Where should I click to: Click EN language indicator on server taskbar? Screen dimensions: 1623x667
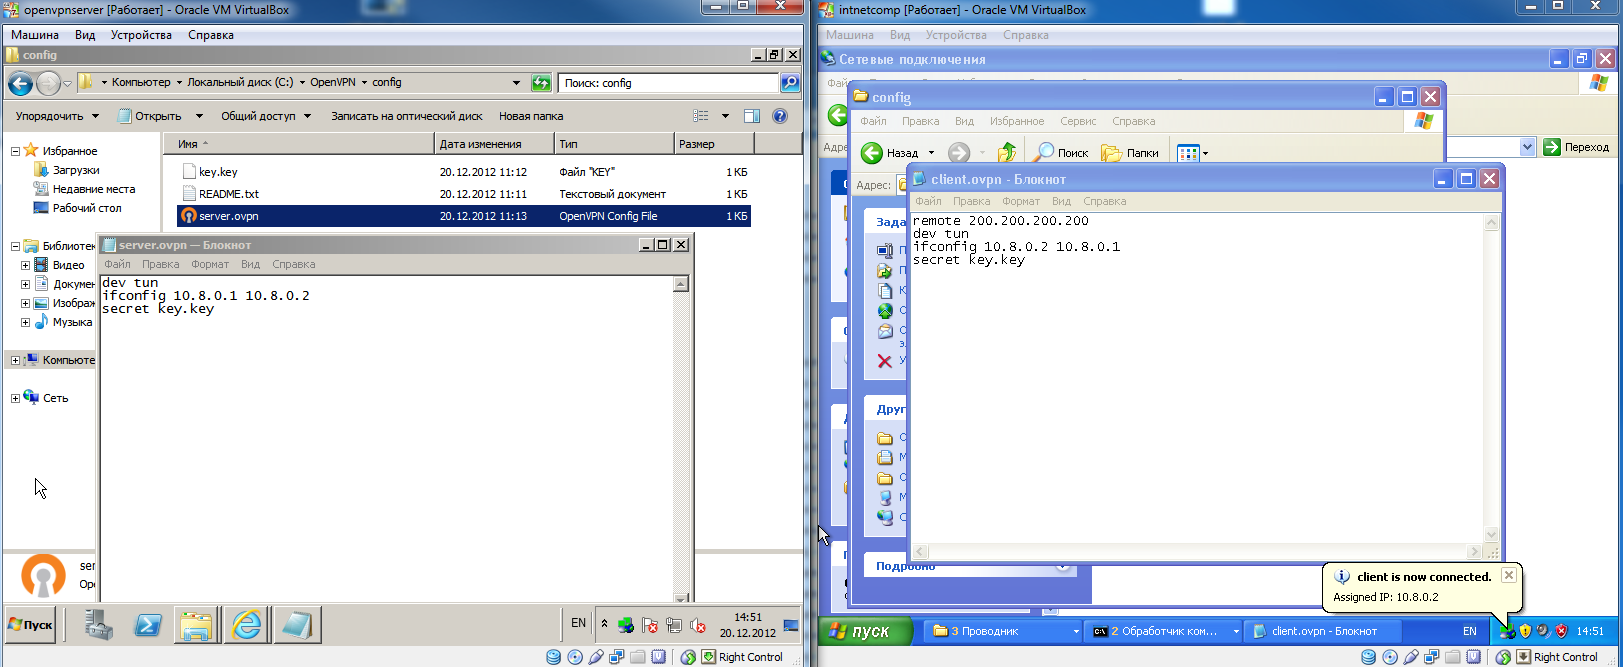coord(578,623)
